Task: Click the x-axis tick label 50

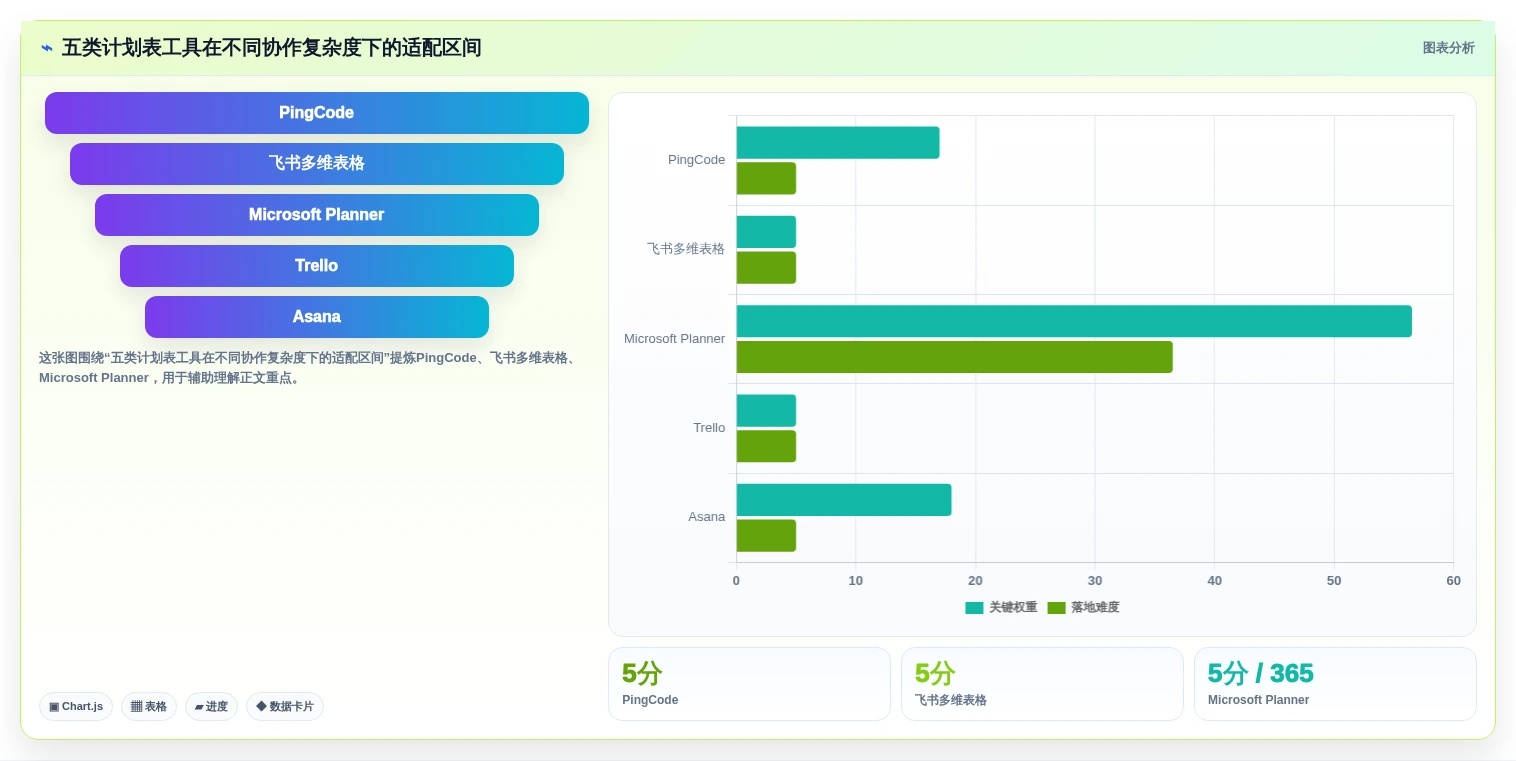Action: tap(1334, 581)
